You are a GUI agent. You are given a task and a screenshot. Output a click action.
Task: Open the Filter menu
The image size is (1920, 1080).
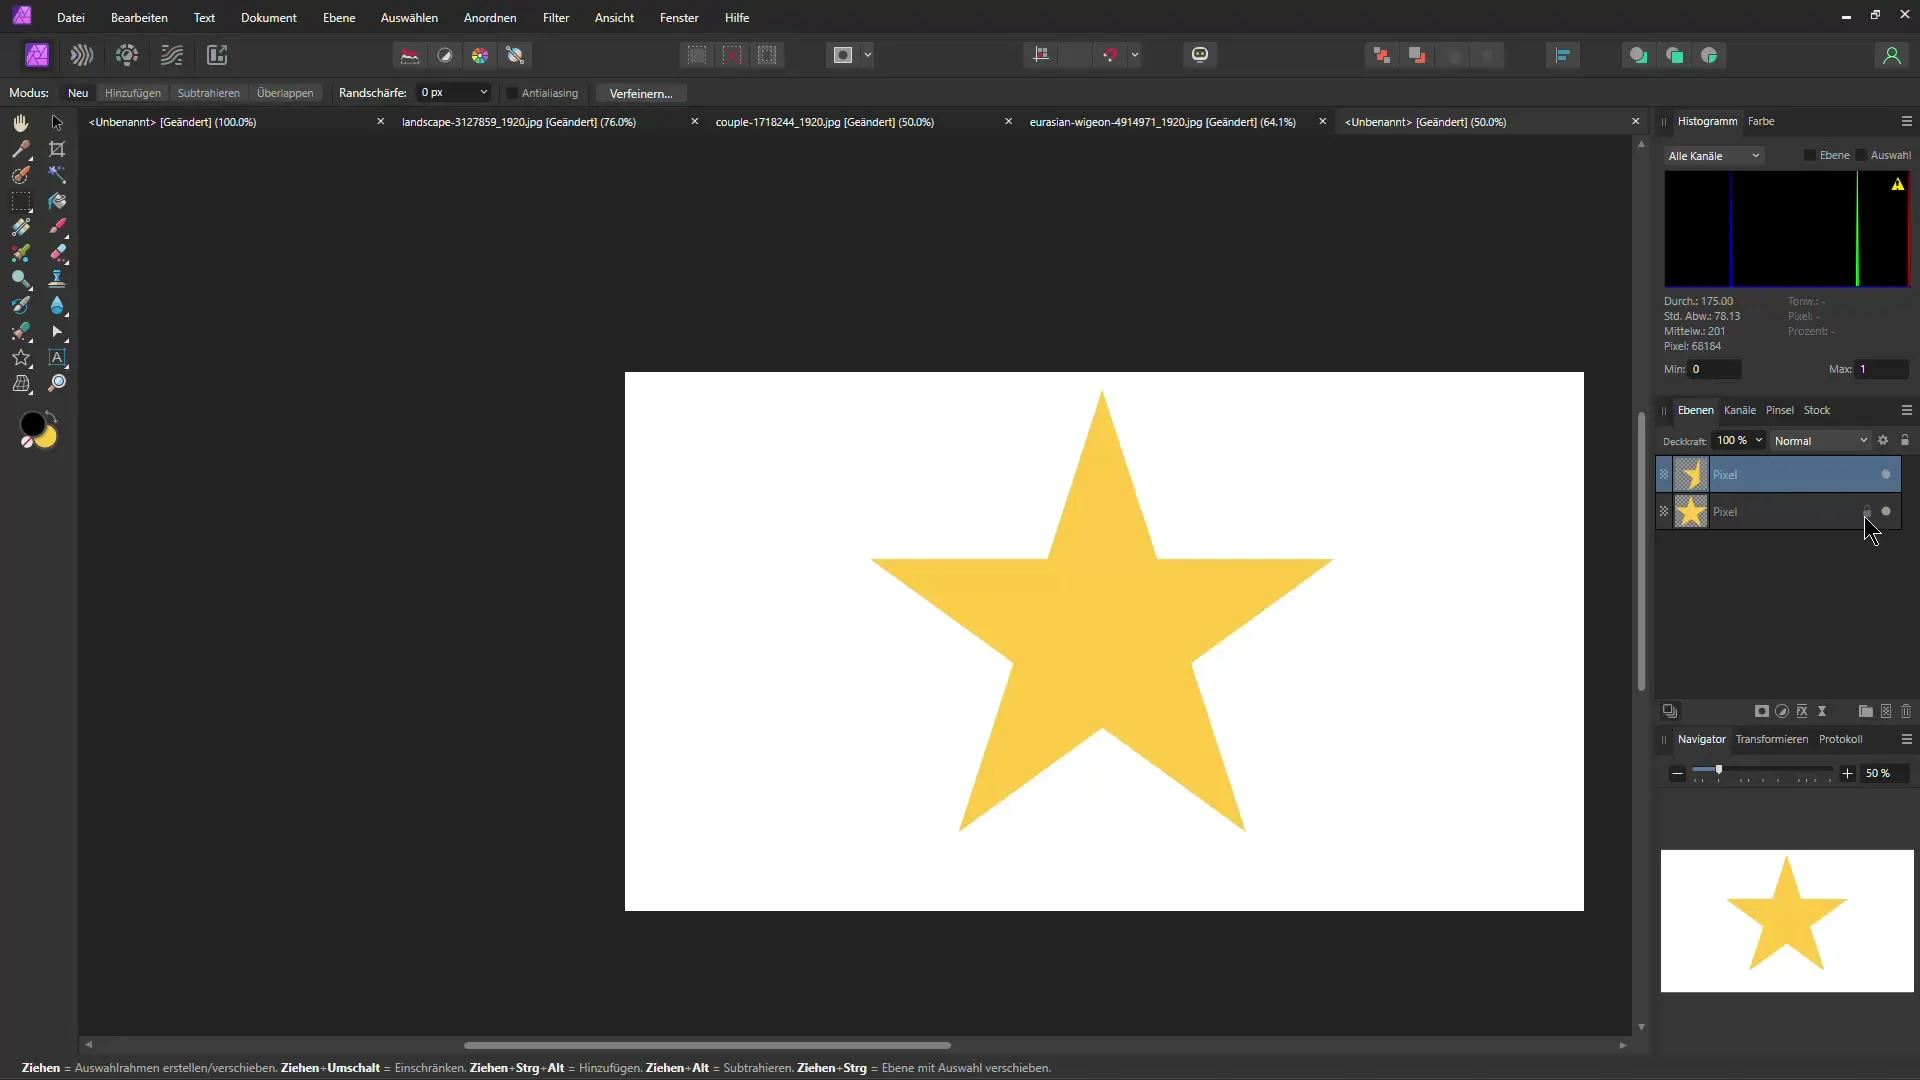coord(556,18)
